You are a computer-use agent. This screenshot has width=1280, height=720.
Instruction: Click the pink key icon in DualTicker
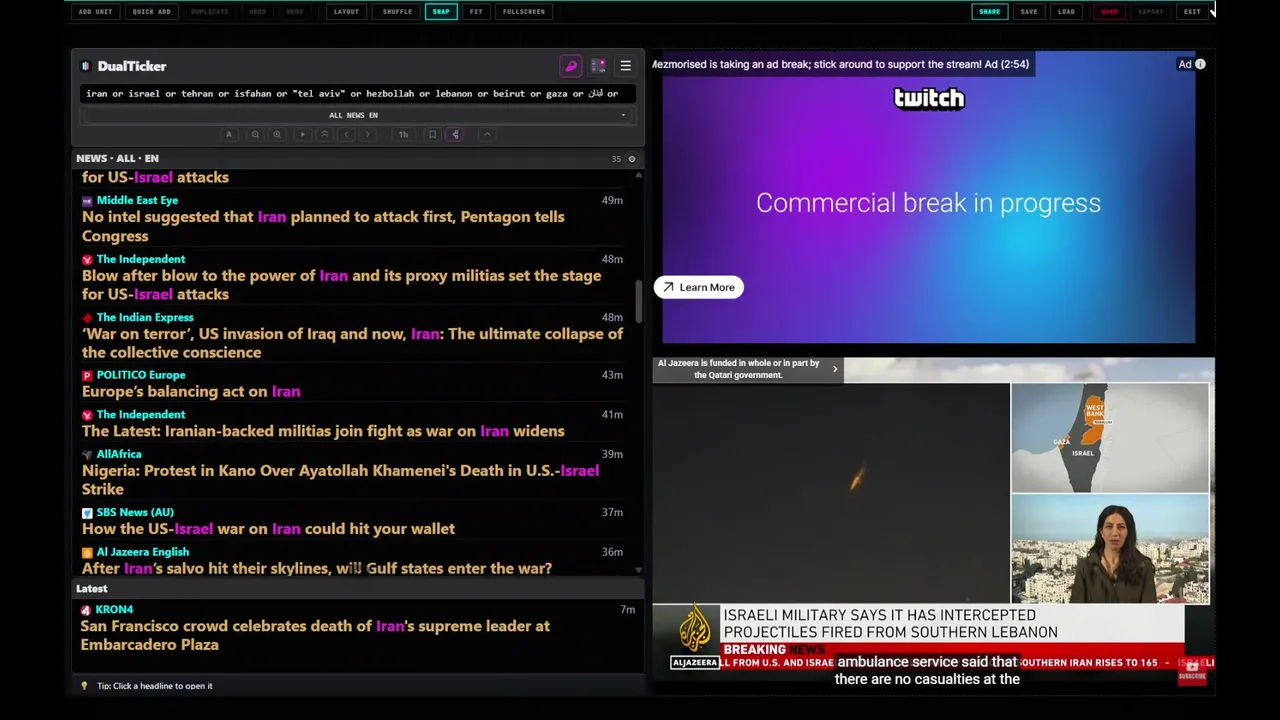pos(571,66)
